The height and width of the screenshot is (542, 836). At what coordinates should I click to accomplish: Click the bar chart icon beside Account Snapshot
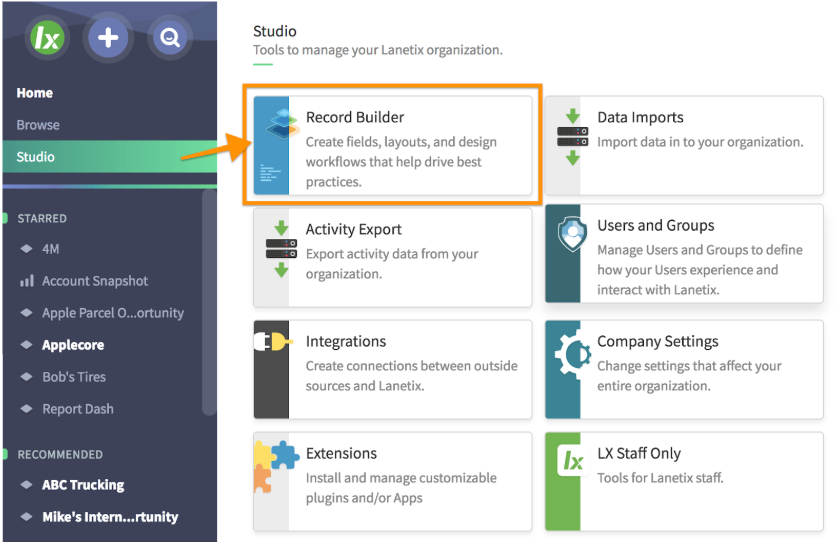(x=27, y=281)
